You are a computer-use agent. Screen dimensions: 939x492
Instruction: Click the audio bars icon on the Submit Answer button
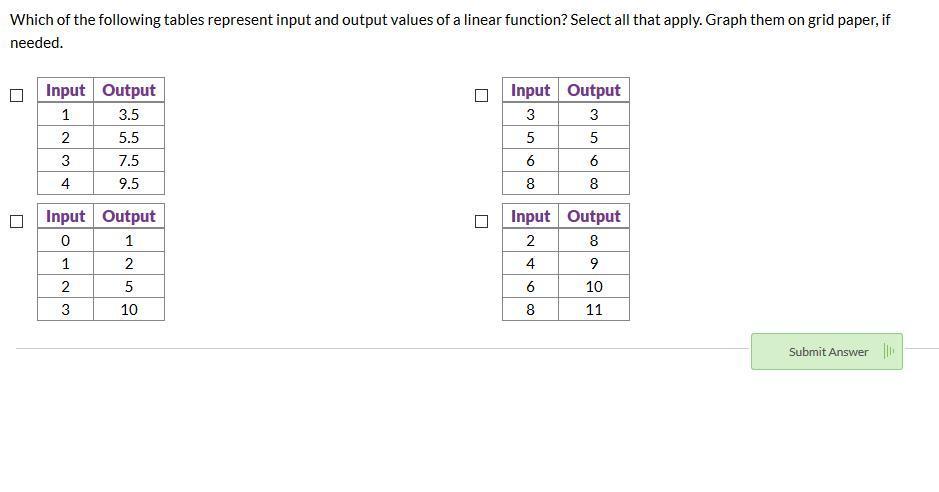[888, 351]
